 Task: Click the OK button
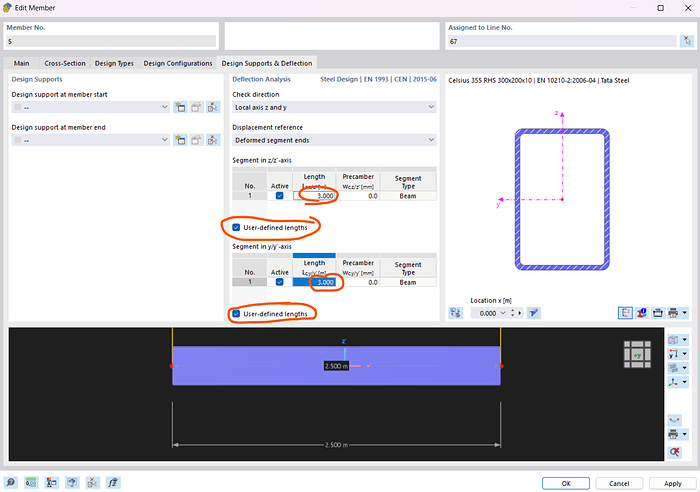pyautogui.click(x=565, y=482)
